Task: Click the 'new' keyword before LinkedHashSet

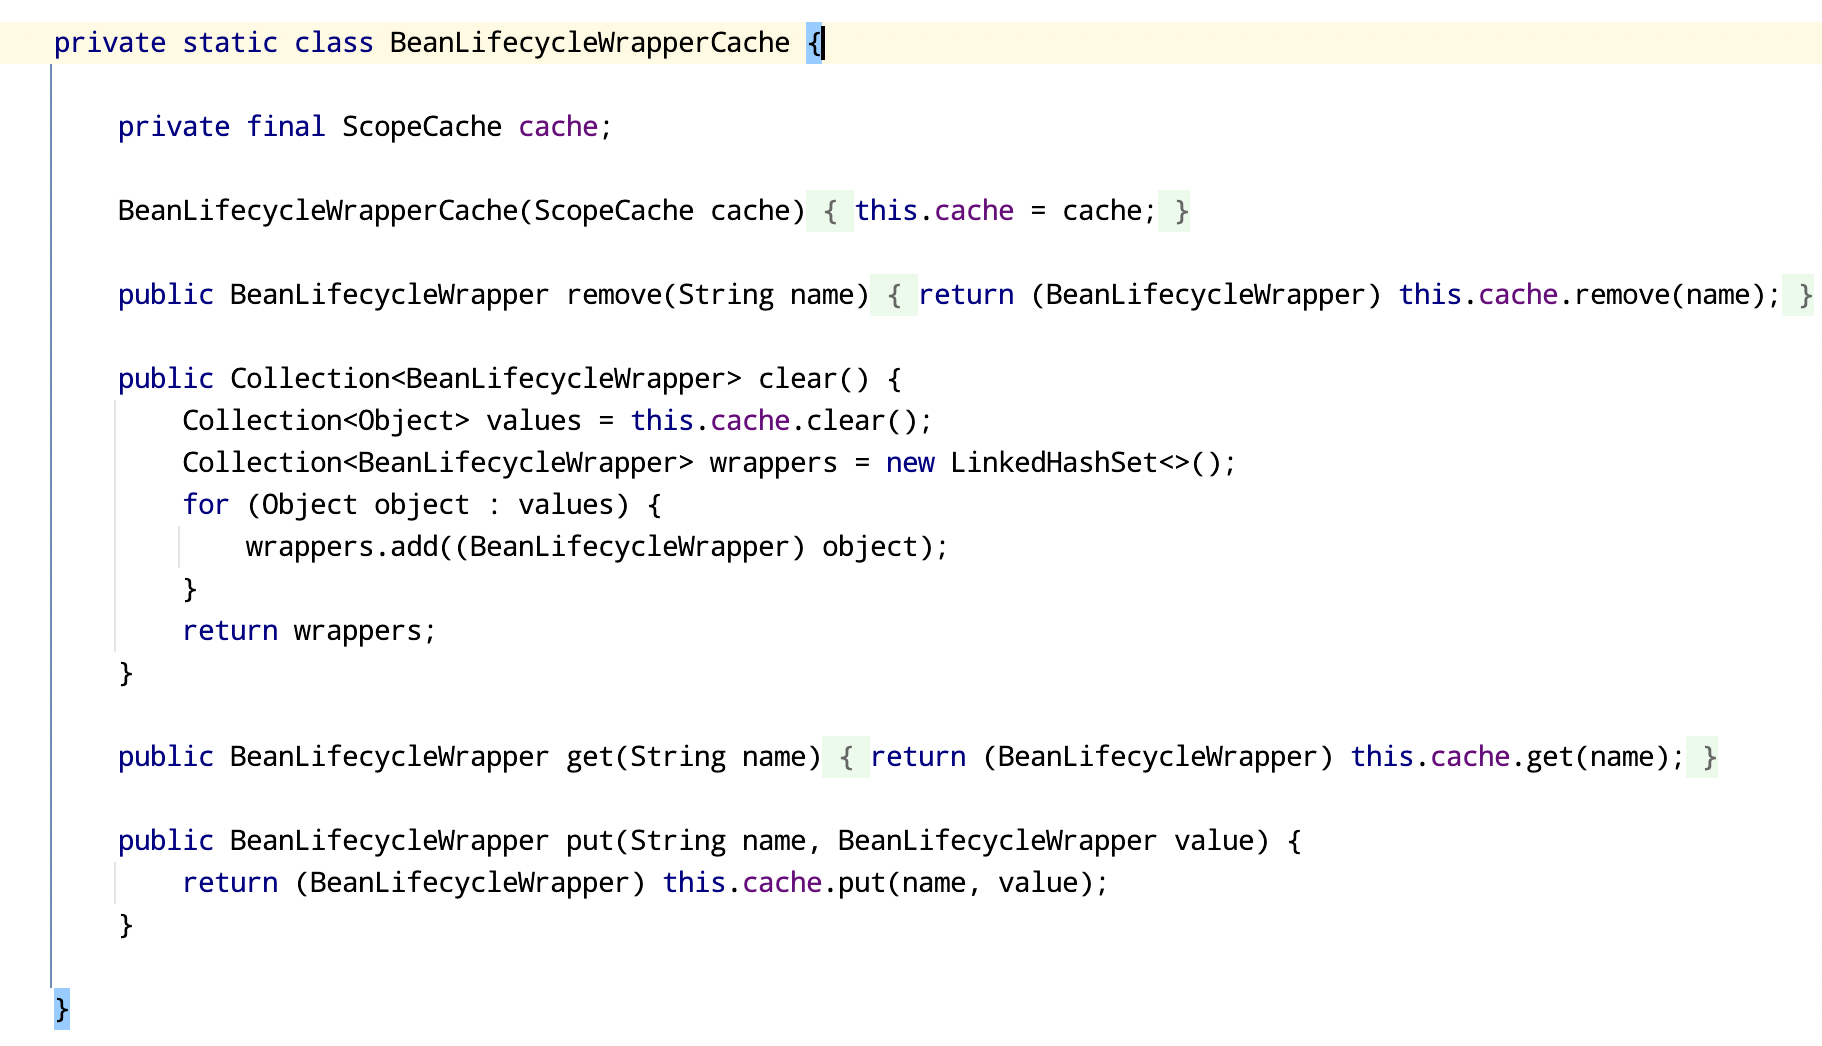Action: pos(910,463)
